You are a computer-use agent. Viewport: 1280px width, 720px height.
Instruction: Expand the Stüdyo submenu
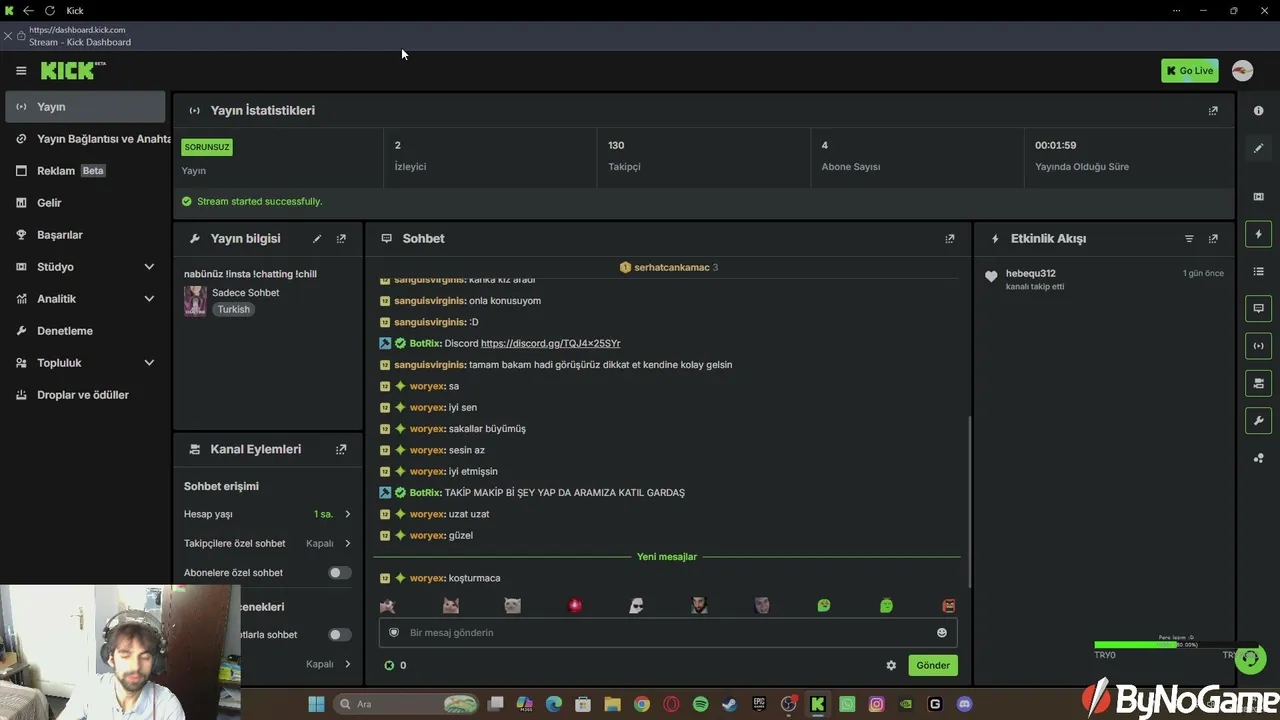click(149, 267)
